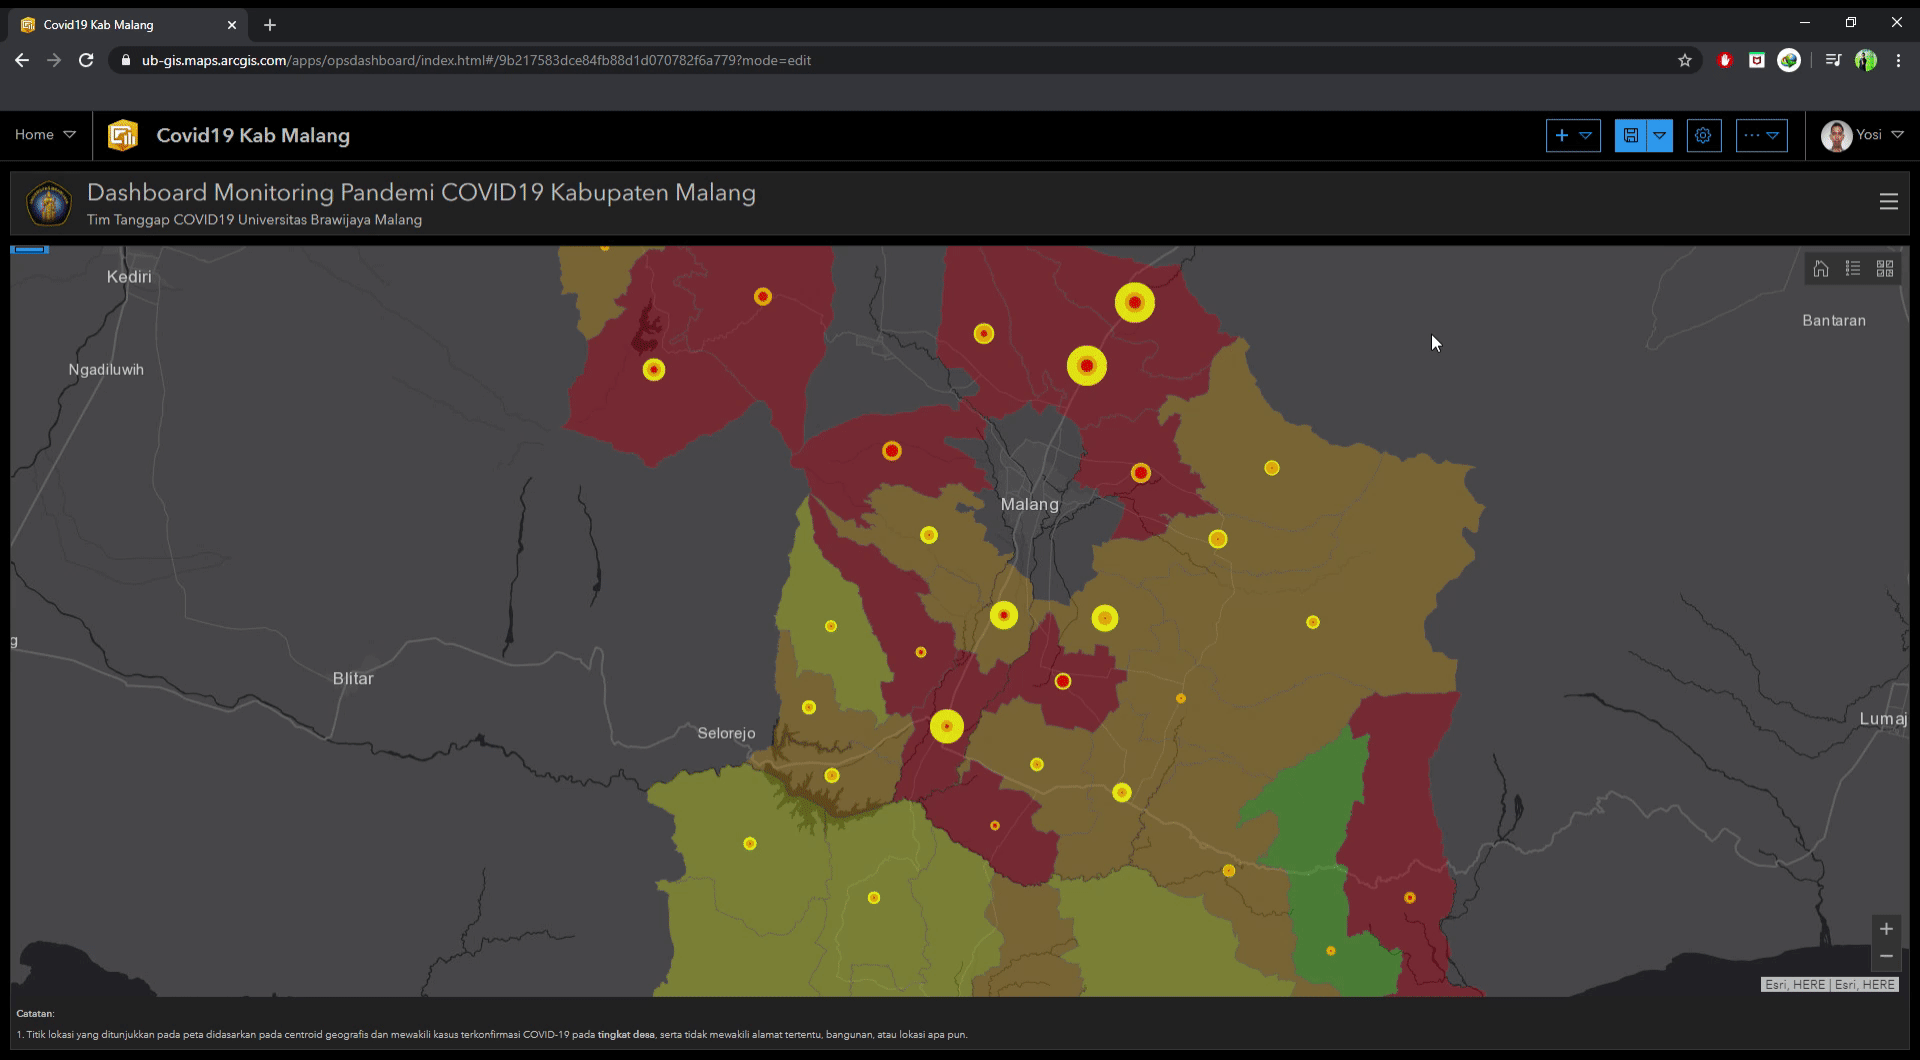The height and width of the screenshot is (1060, 1920).
Task: View site info via the padlock icon
Action: coord(125,60)
